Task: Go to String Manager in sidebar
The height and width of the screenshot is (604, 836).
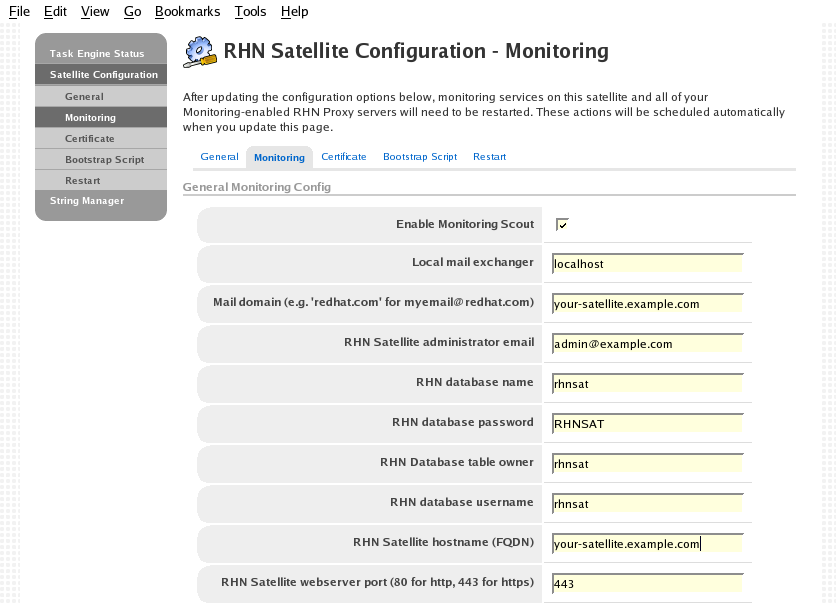Action: pos(87,201)
